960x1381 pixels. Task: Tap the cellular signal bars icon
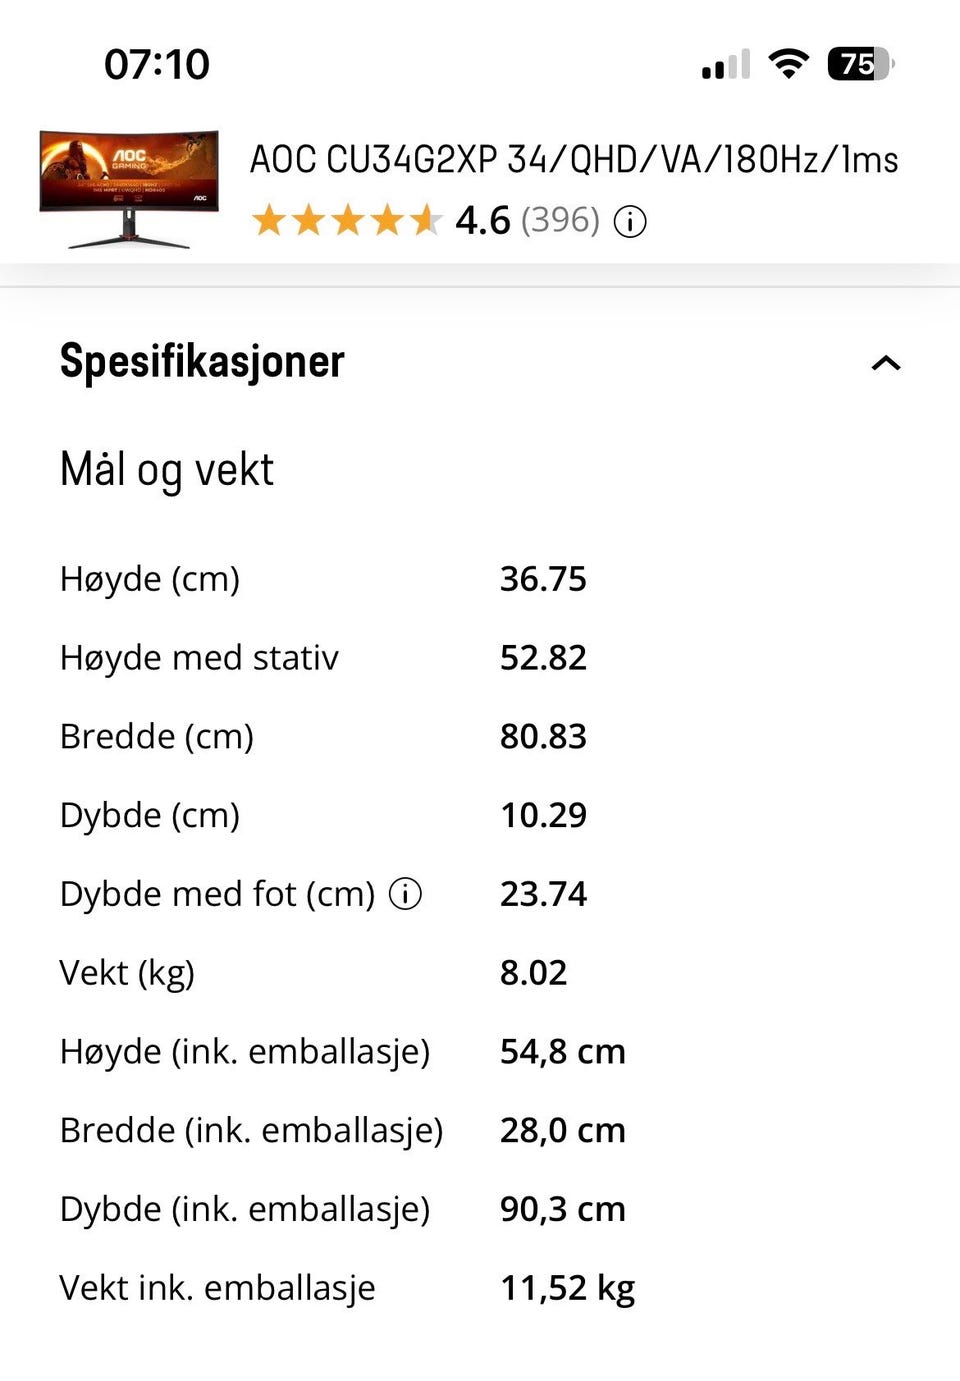tap(726, 65)
